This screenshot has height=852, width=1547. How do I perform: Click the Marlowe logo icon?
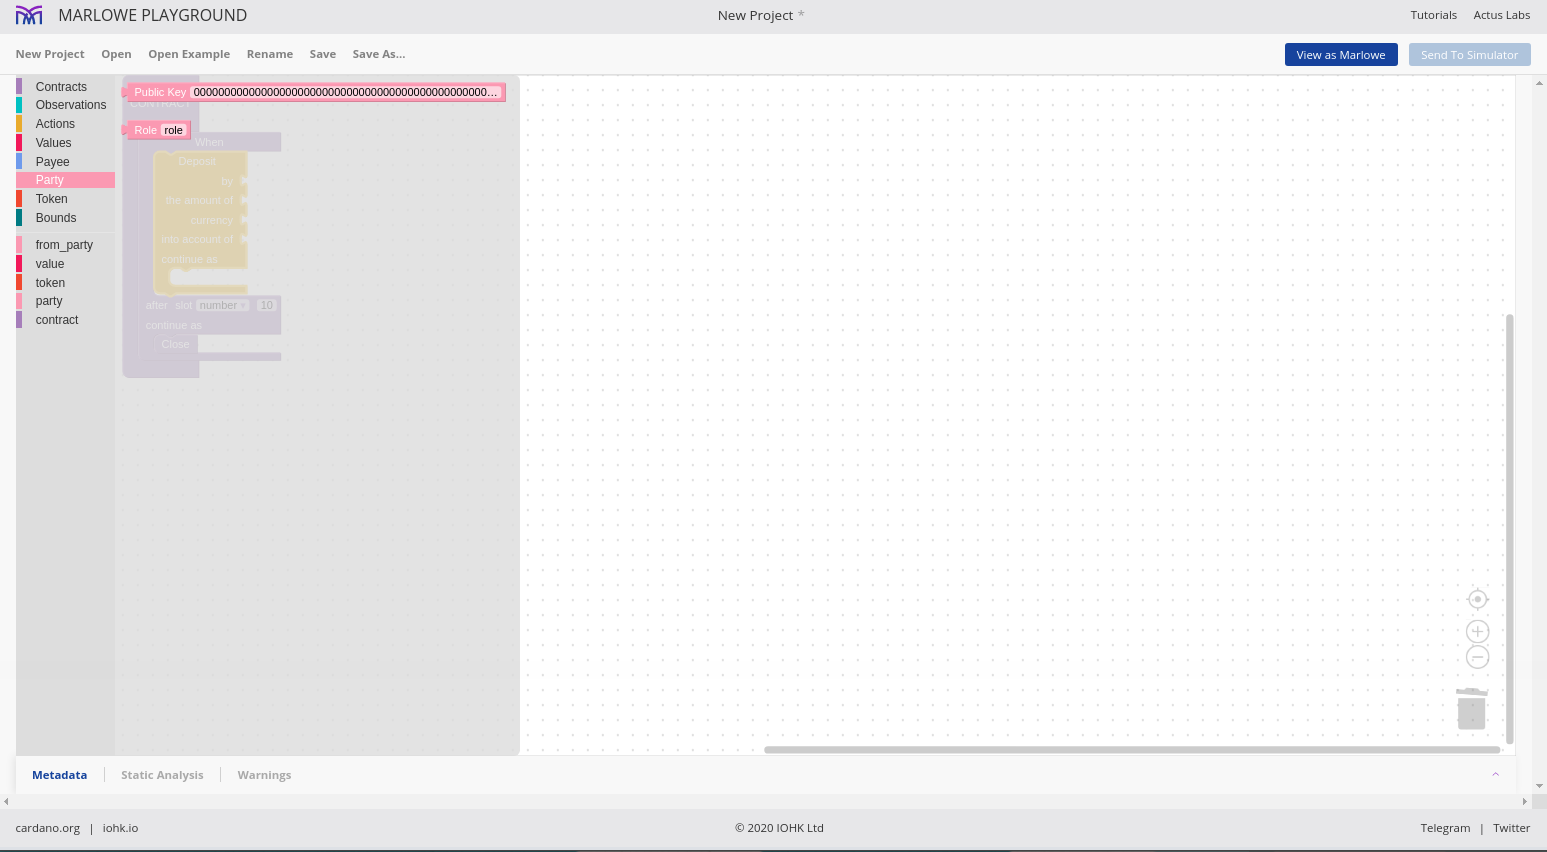[29, 15]
